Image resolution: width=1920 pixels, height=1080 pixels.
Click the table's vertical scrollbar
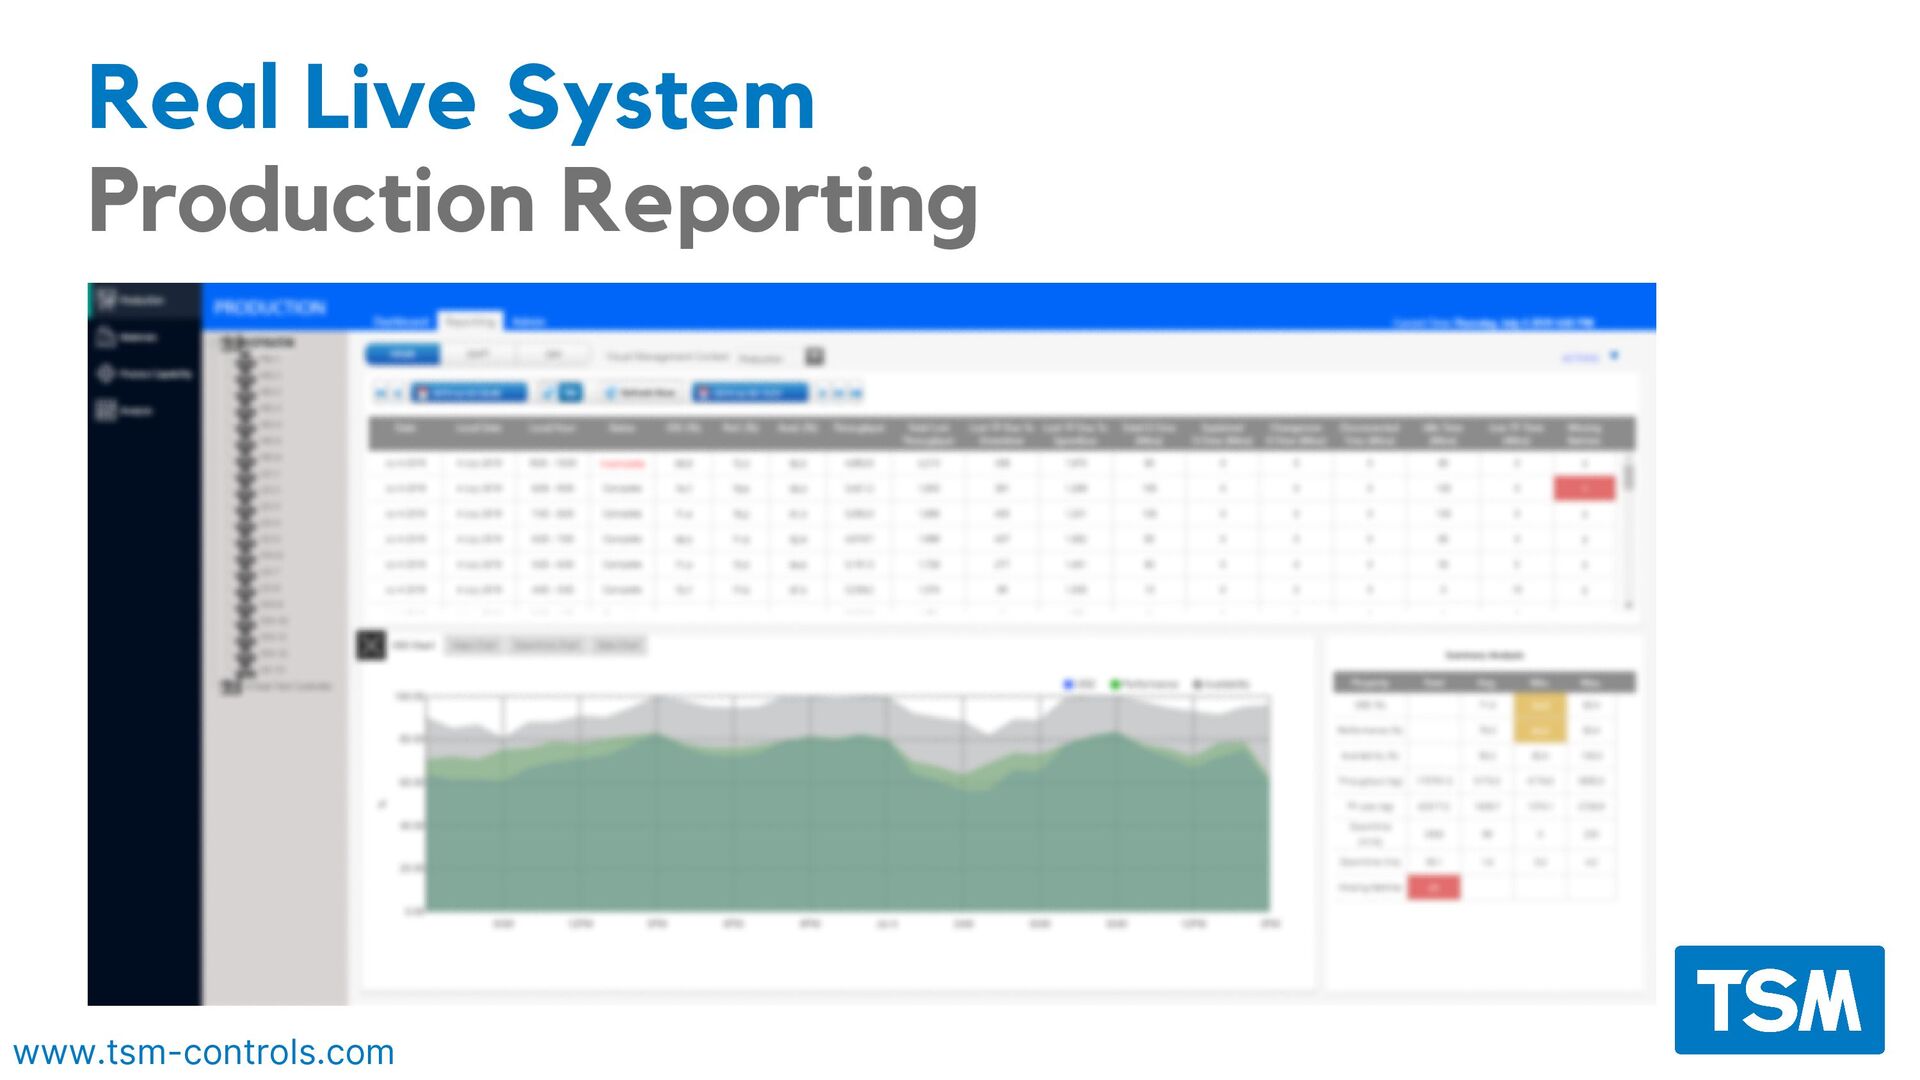(x=1629, y=478)
